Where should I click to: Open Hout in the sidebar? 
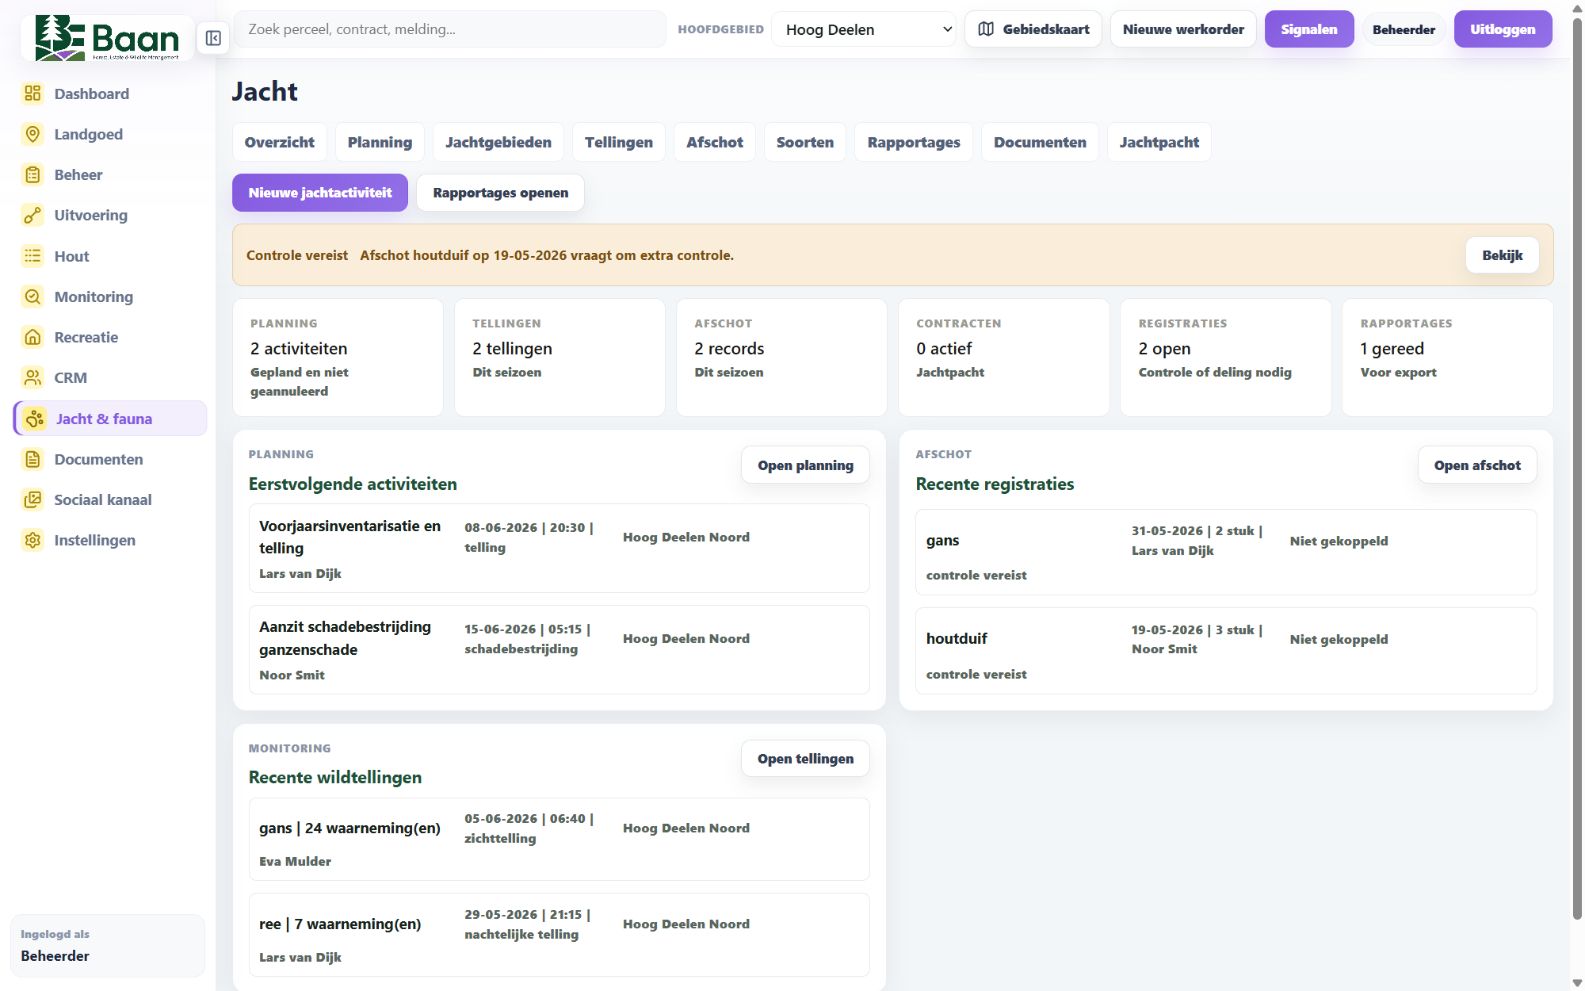[x=110, y=256]
